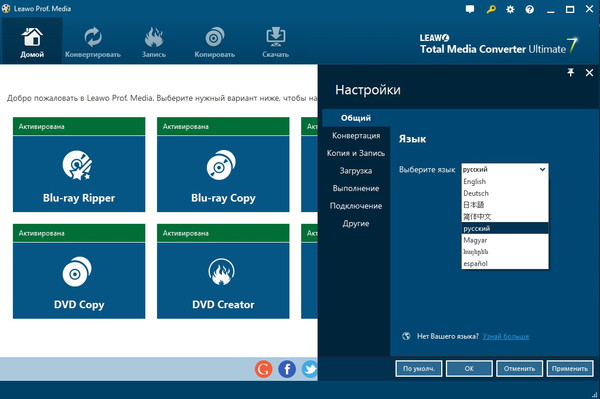Choose Magyar in the language list
Image resolution: width=600 pixels, height=399 pixels.
coord(505,240)
